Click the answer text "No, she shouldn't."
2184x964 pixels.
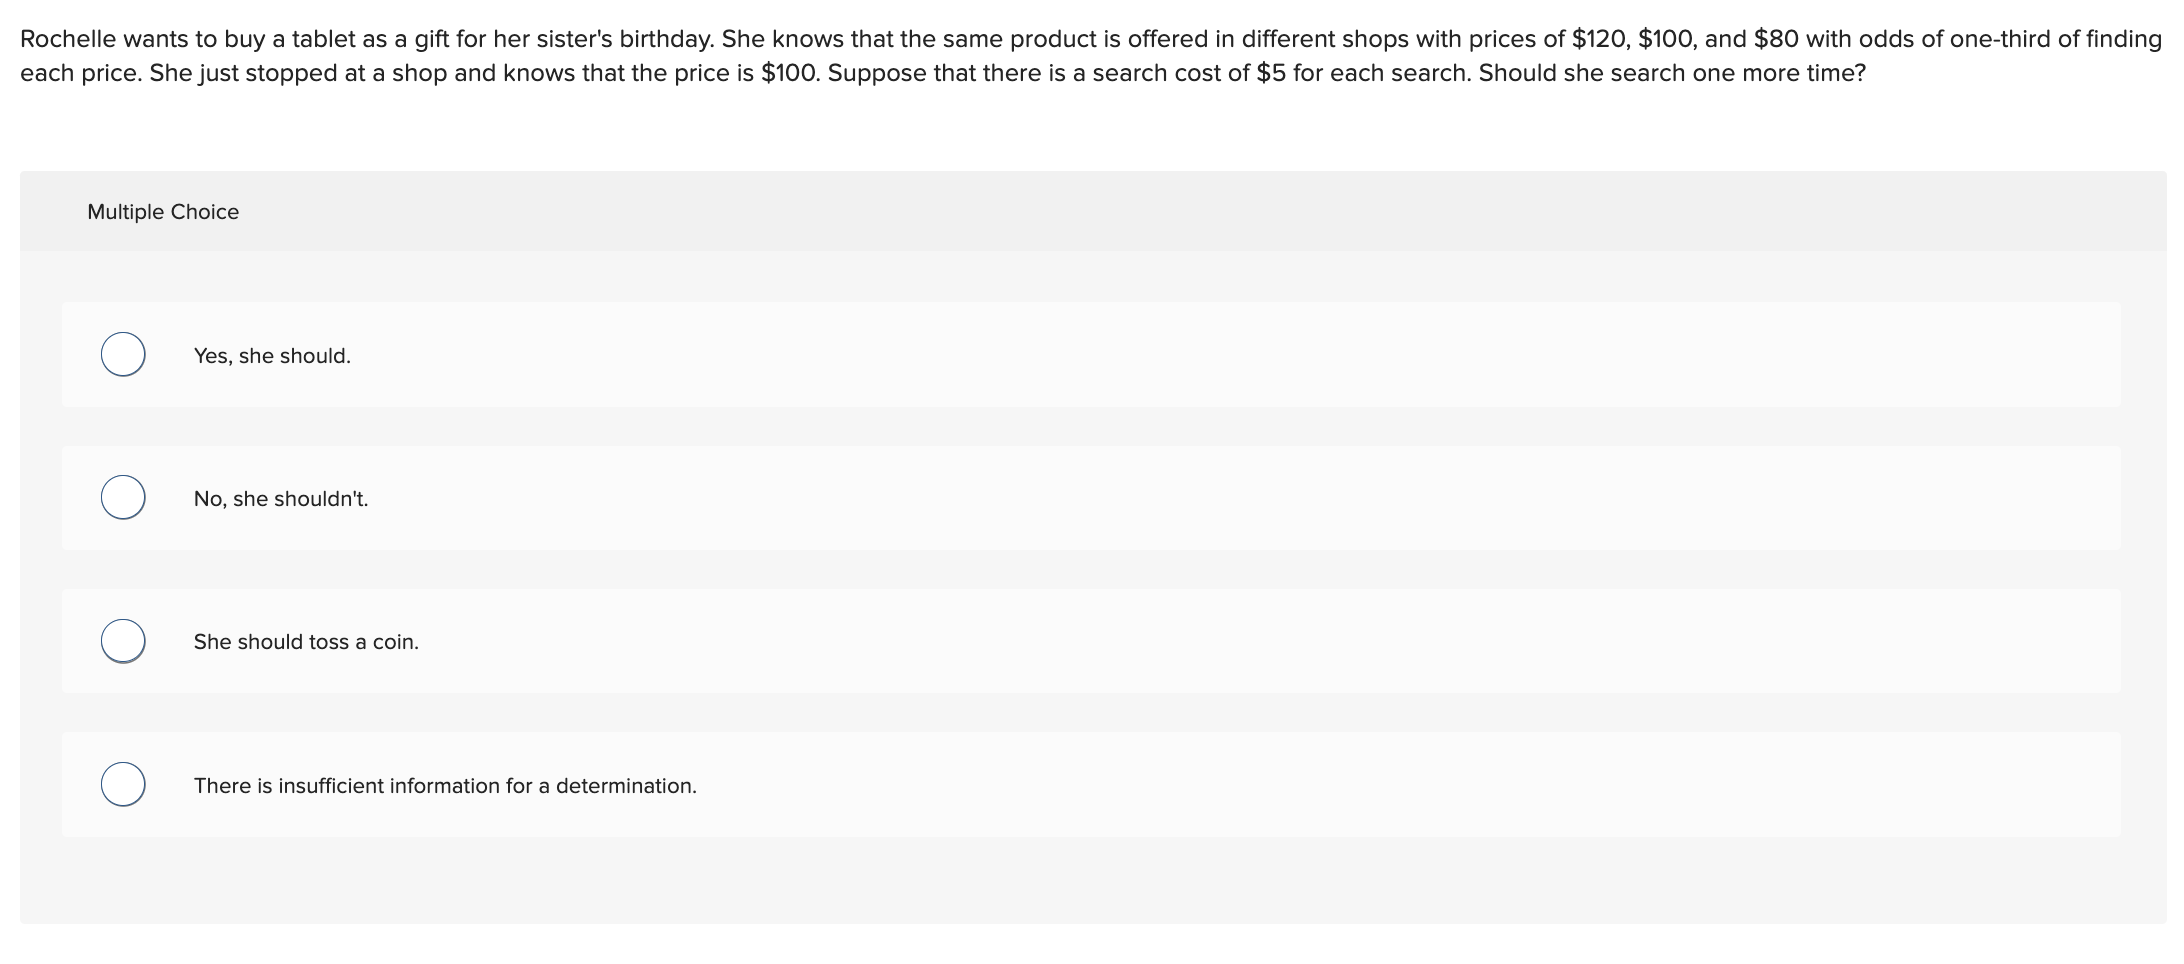(x=281, y=497)
